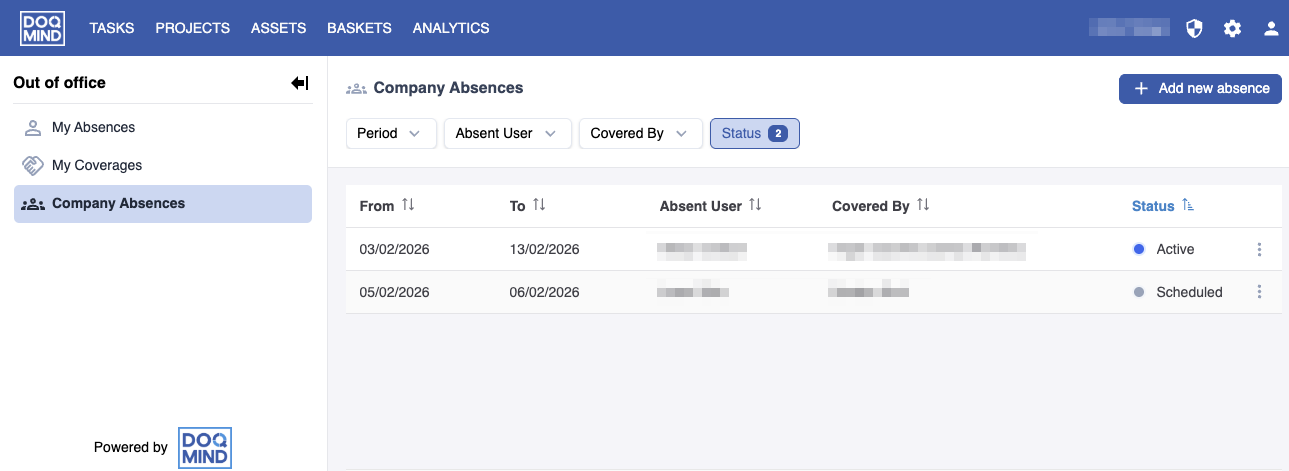Open the Covered By filter dropdown

click(640, 133)
